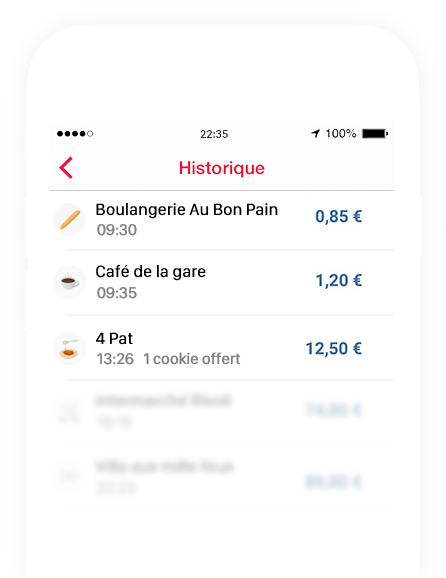Tap the blurred fork and knife icon
The width and height of the screenshot is (446, 578).
(x=70, y=410)
